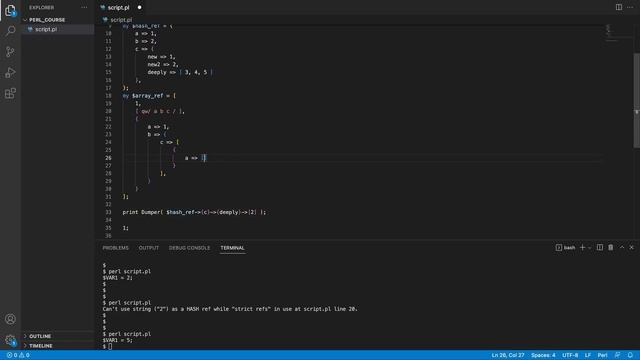Change encoding via UTF-8
The width and height of the screenshot is (640, 360).
pos(570,355)
